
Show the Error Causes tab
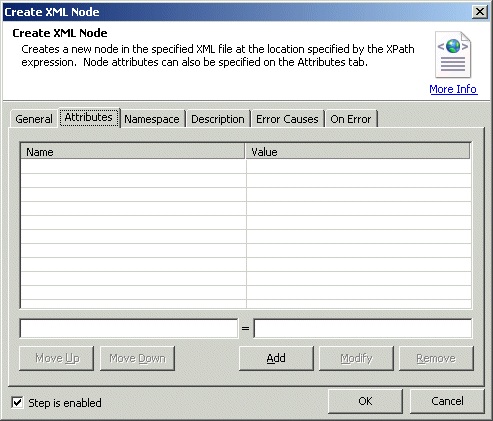(x=287, y=119)
